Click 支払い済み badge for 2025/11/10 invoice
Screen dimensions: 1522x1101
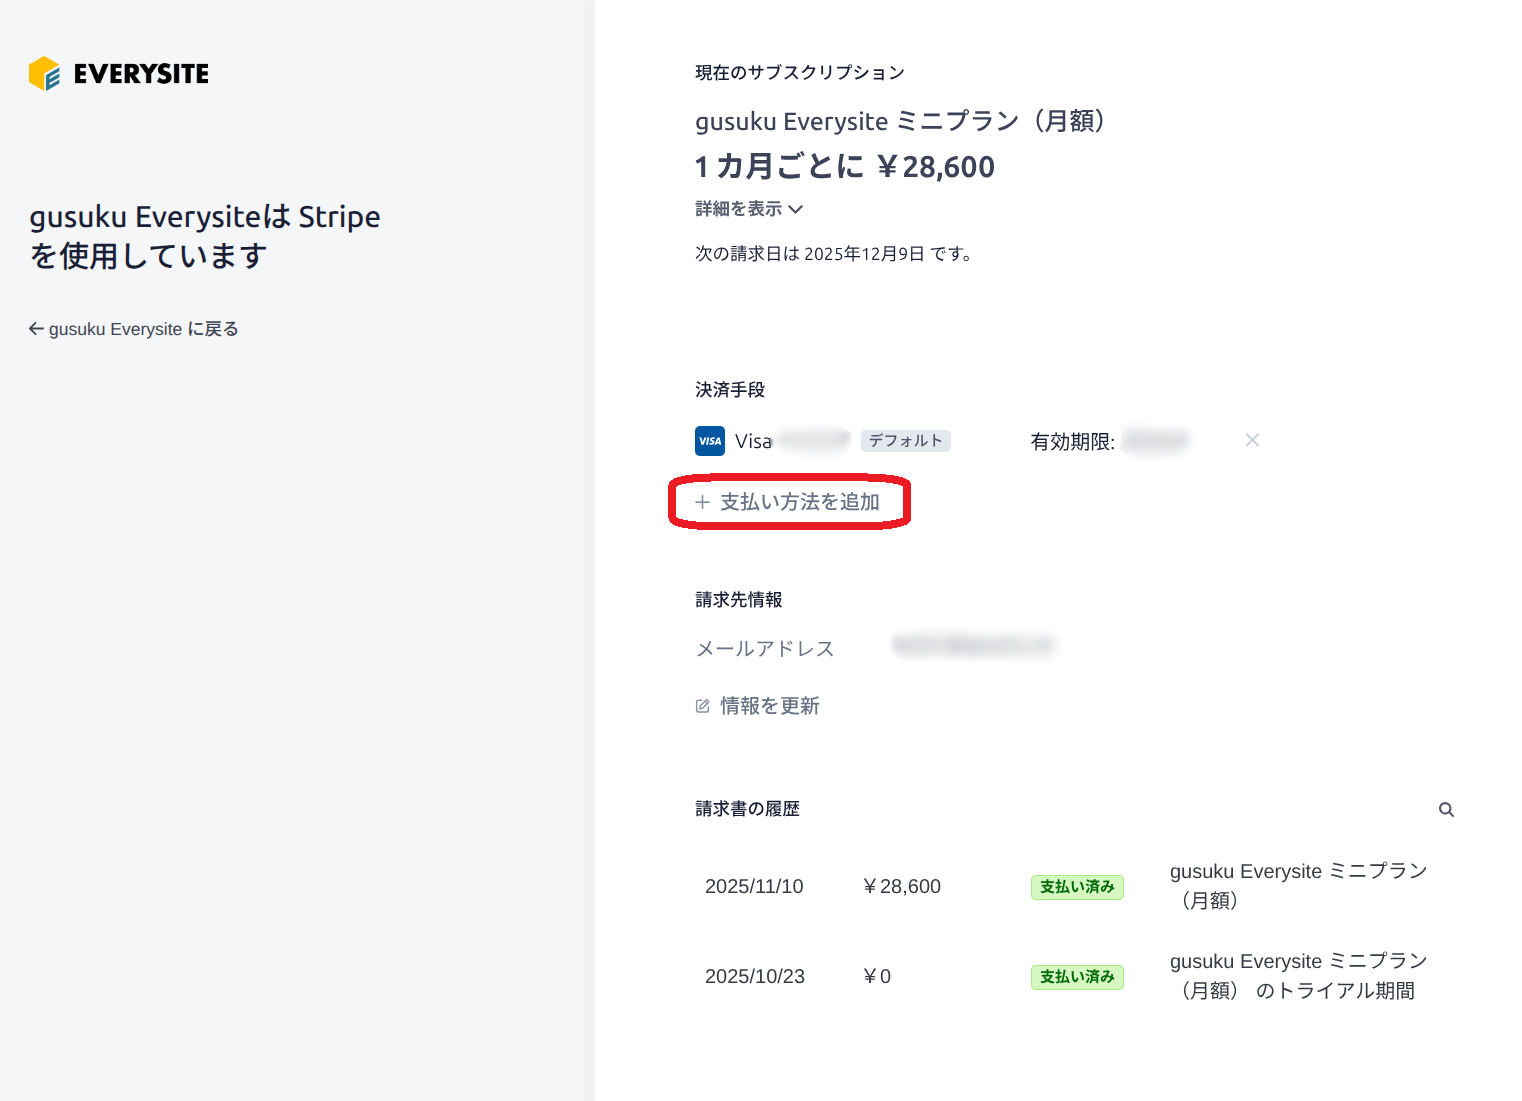pos(1077,887)
